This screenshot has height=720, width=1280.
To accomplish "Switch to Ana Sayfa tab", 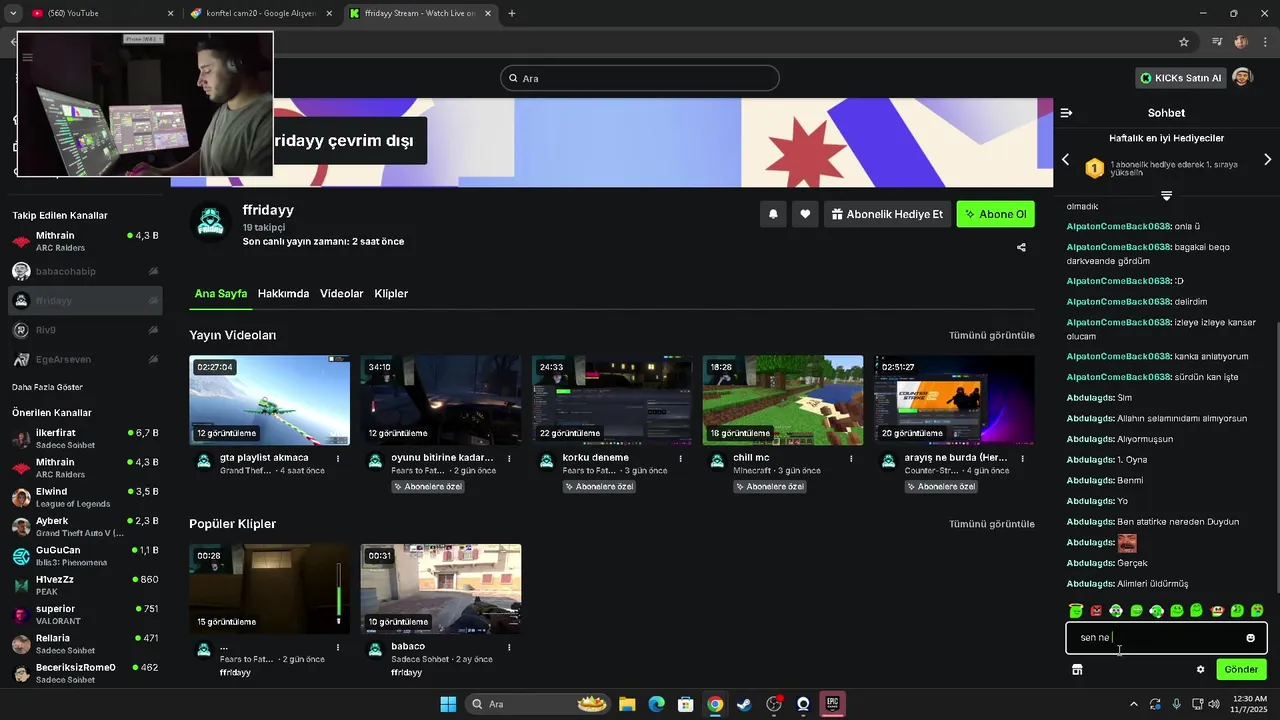I will click(x=221, y=294).
